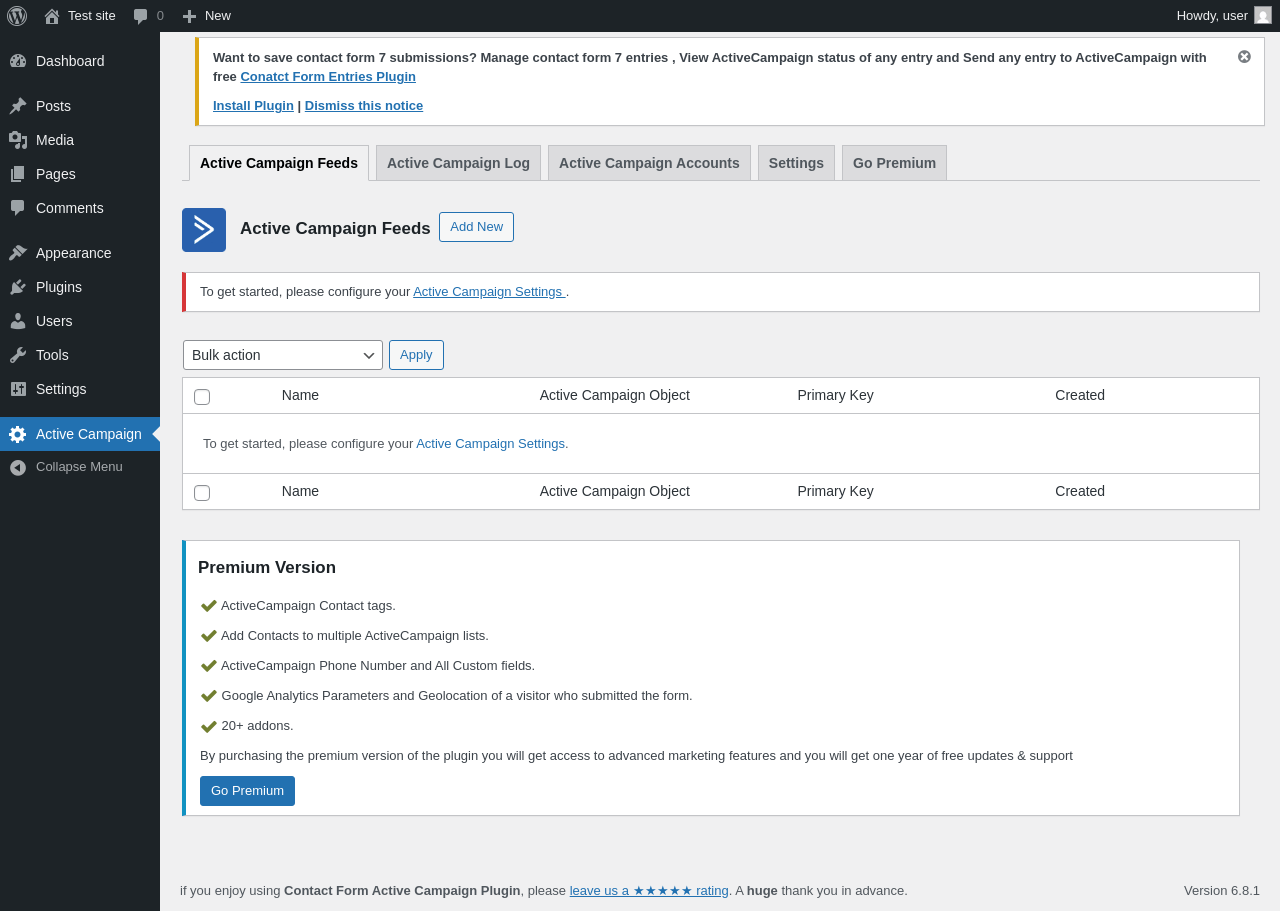Click the Plugins plug icon
The image size is (1280, 911).
pyautogui.click(x=18, y=287)
